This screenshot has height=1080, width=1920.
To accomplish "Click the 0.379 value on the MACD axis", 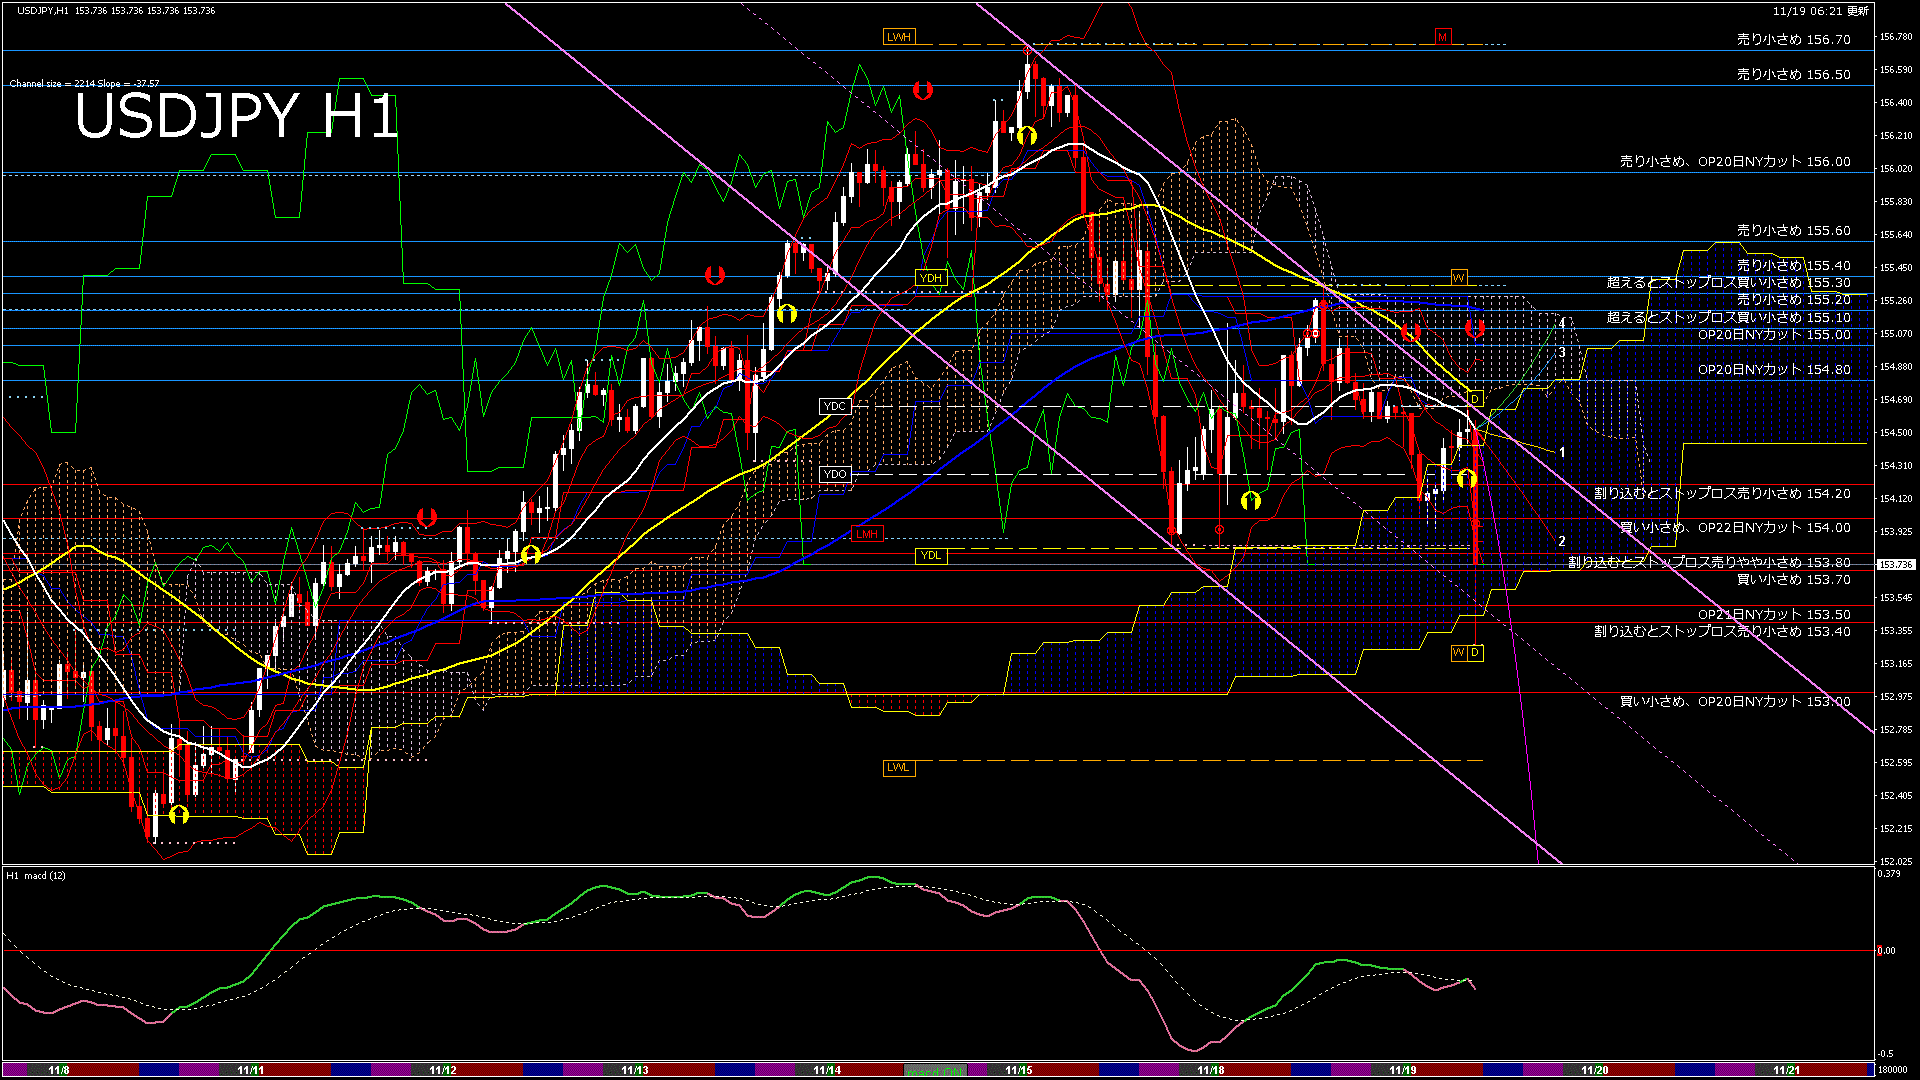I will click(1889, 874).
